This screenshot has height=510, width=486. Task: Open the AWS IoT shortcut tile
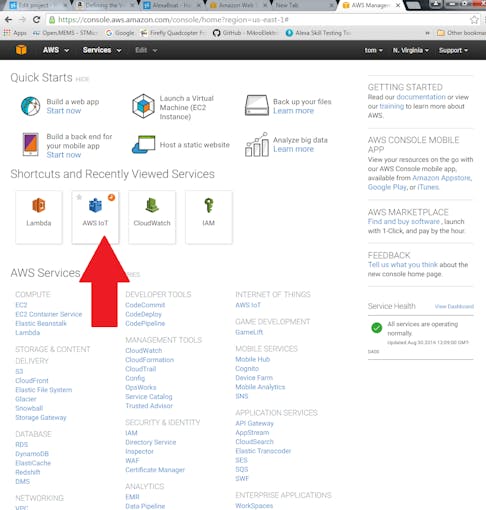tap(95, 217)
